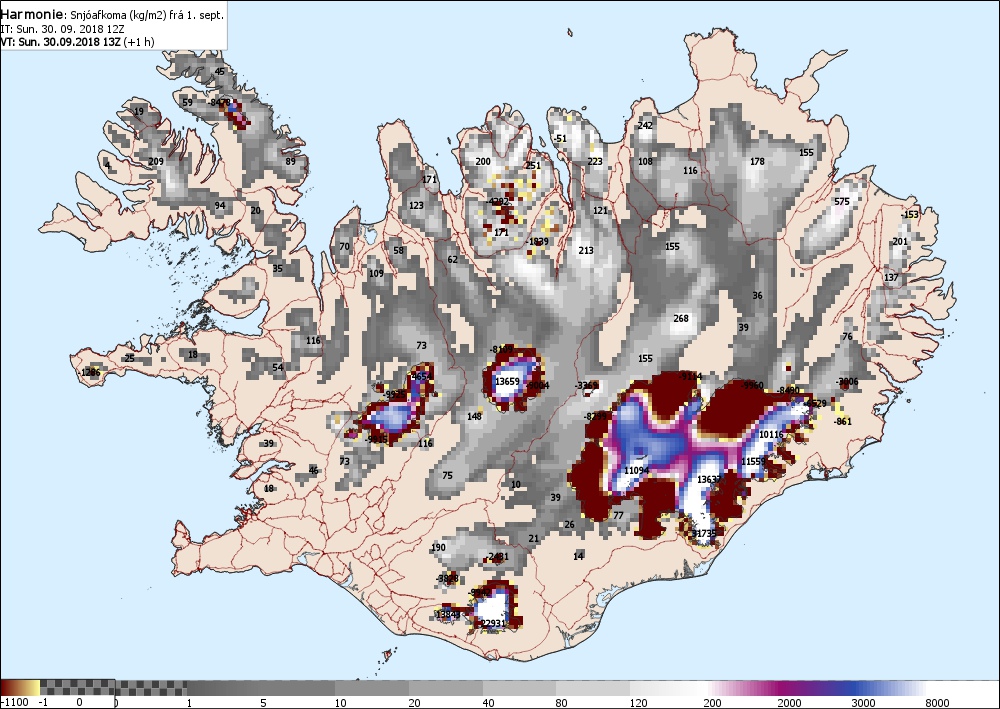1000x709 pixels.
Task: Select the 137 value in the east
Action: [891, 277]
